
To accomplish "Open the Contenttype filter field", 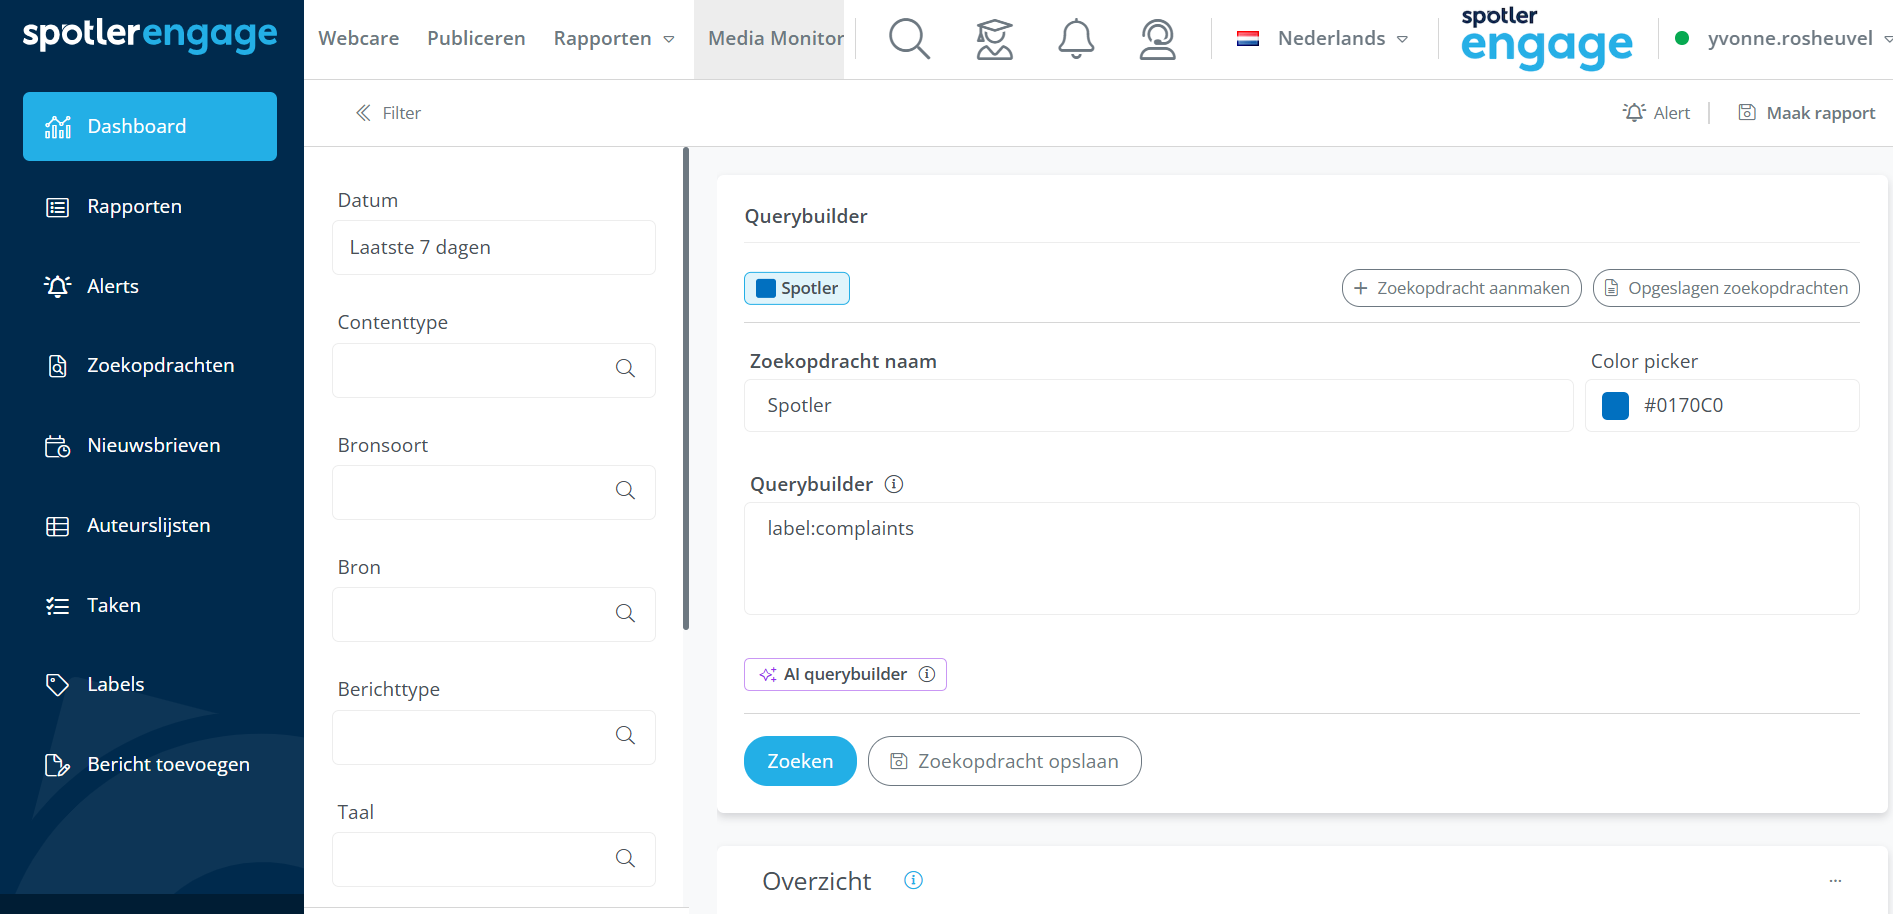I will click(494, 370).
